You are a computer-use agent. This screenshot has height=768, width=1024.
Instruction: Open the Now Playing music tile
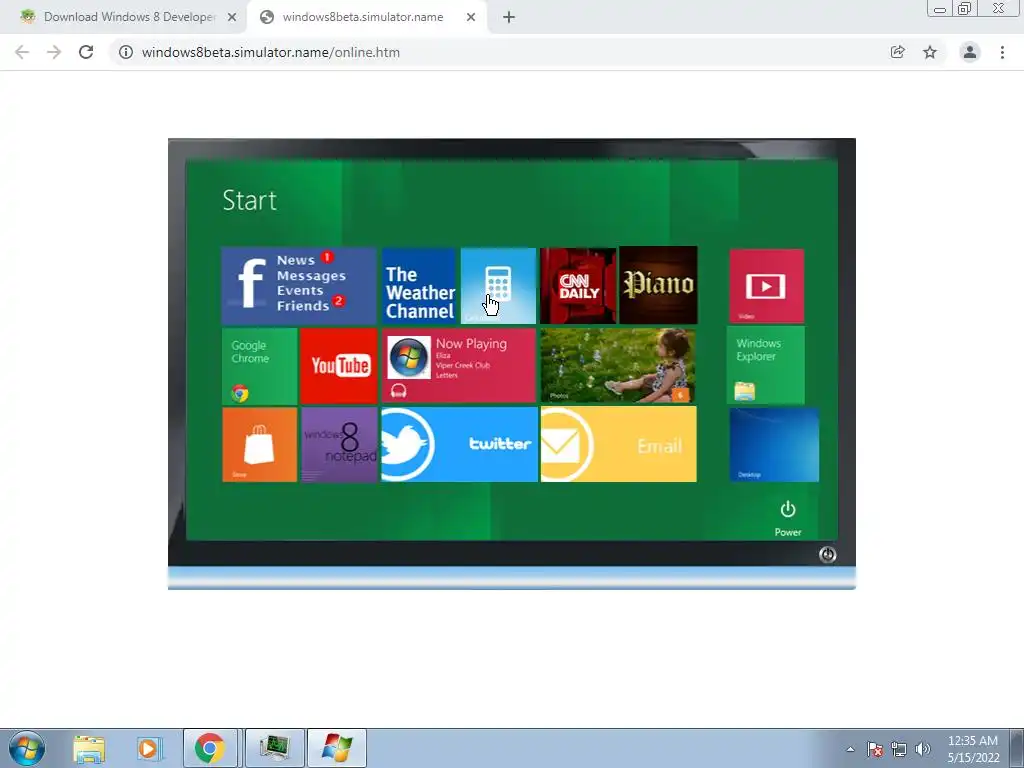[458, 366]
